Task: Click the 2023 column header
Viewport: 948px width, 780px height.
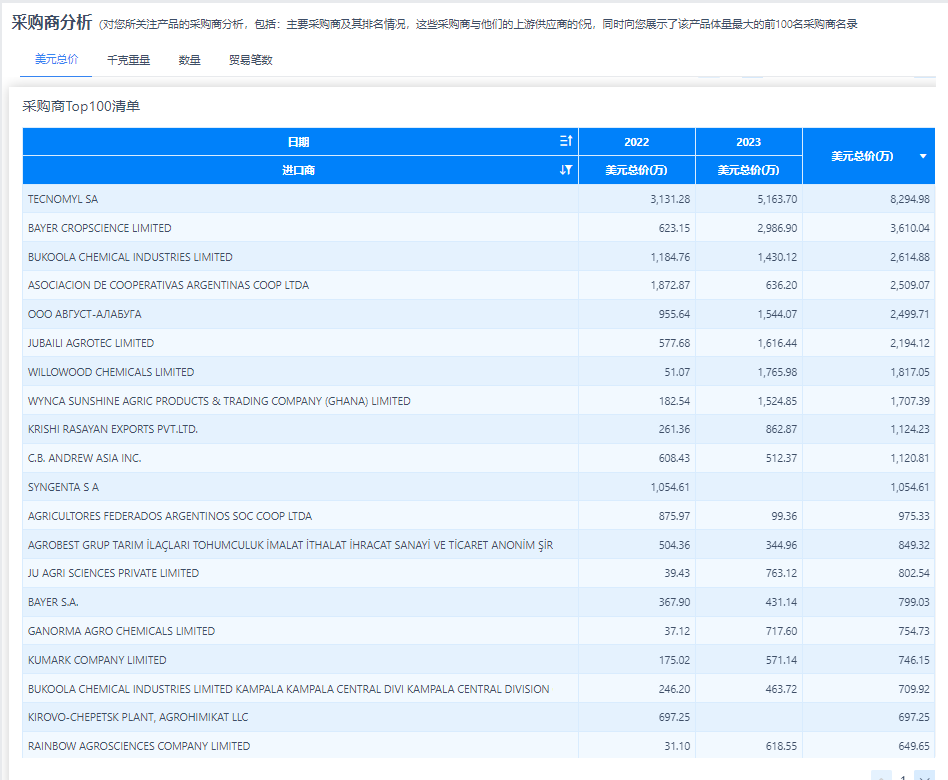Action: coord(748,141)
